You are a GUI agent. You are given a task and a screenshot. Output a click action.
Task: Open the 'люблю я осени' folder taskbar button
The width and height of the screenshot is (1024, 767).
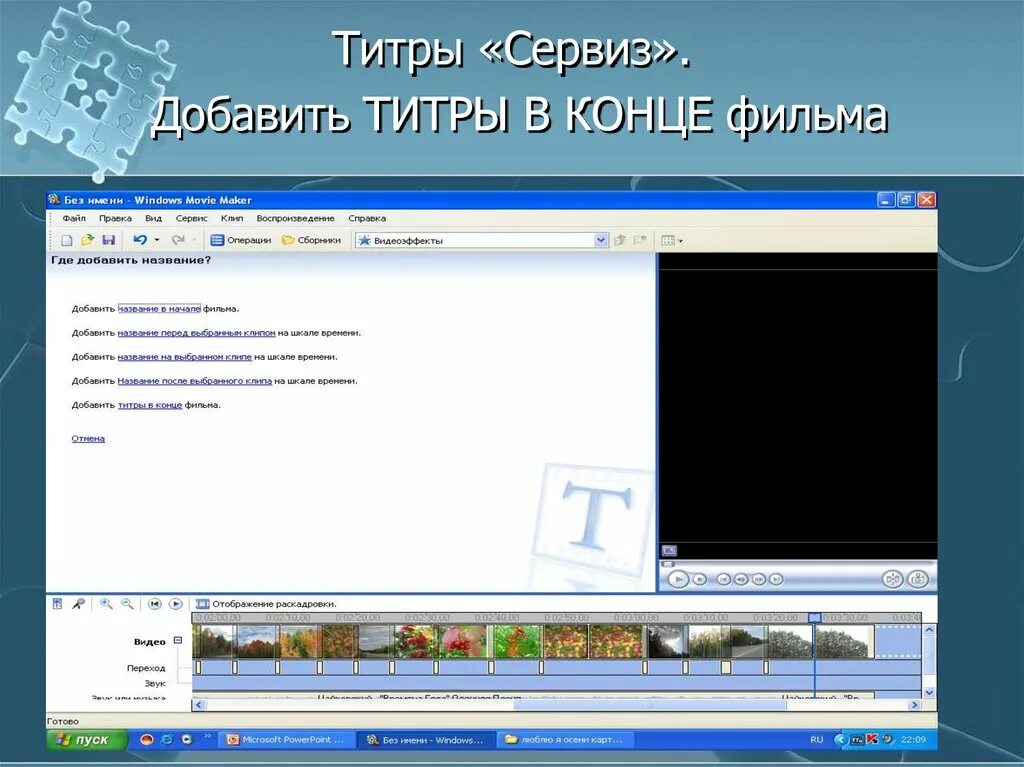564,740
